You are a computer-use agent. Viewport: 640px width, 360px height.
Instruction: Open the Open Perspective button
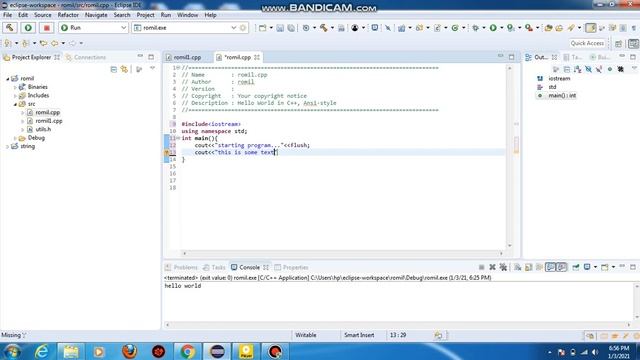[619, 43]
